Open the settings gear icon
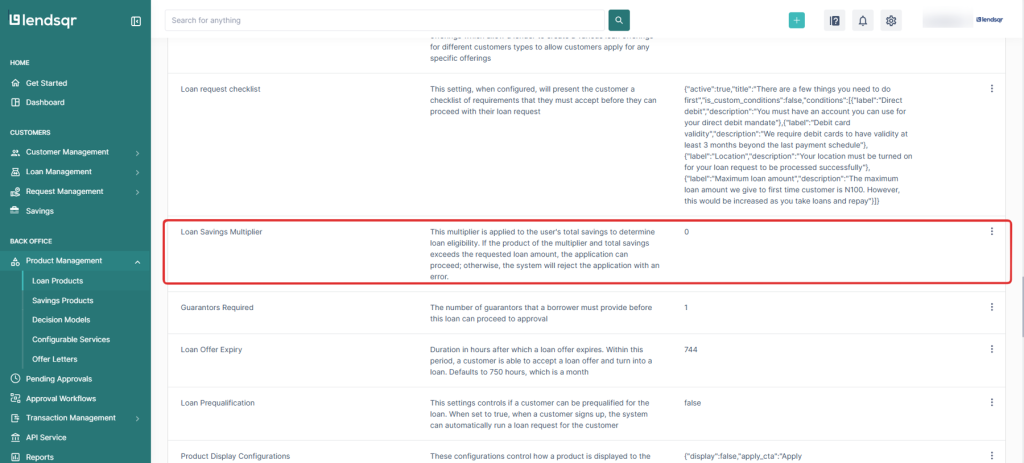This screenshot has height=463, width=1024. click(892, 20)
